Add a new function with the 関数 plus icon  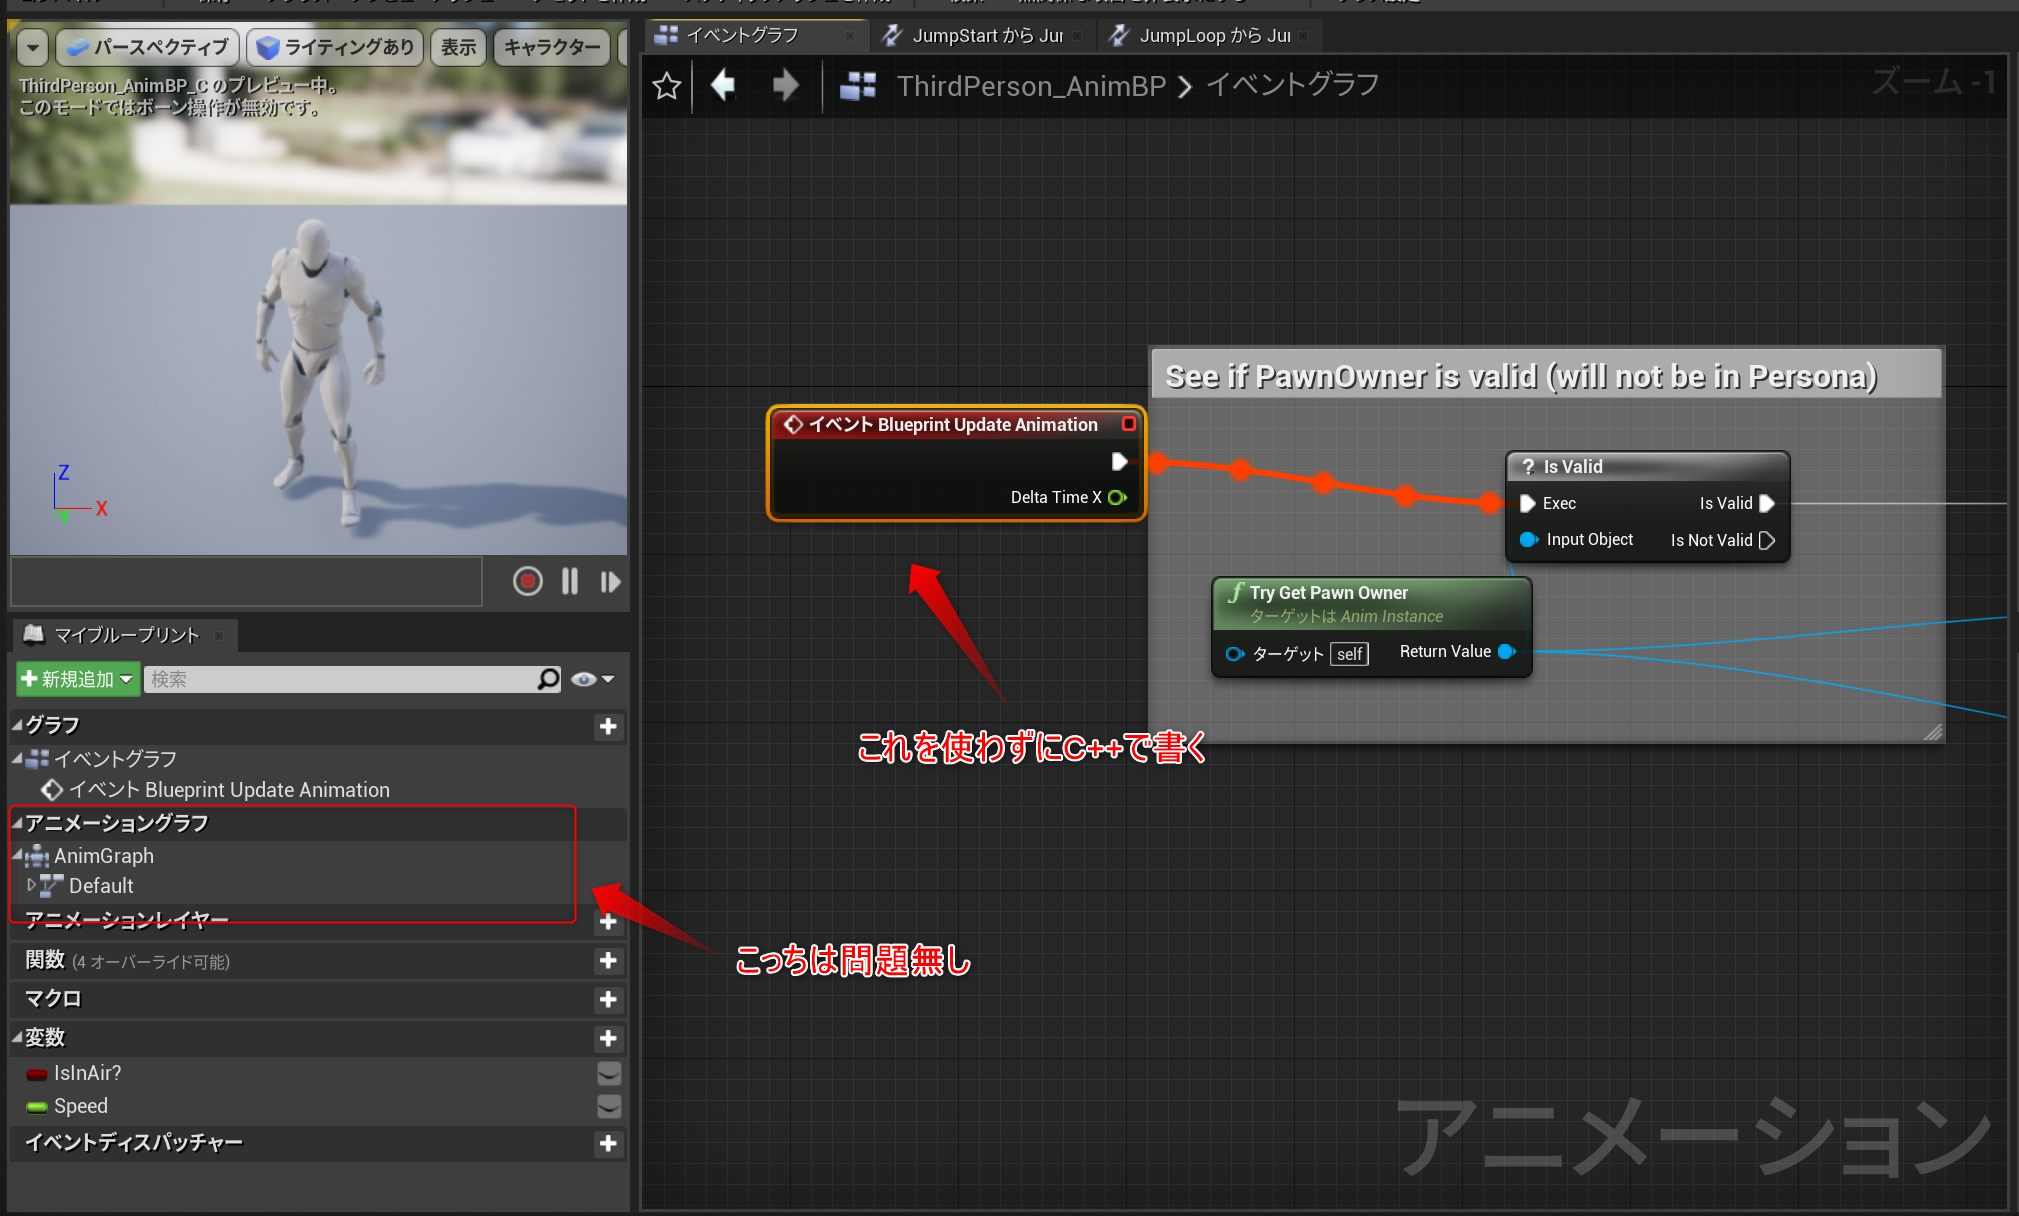pyautogui.click(x=608, y=961)
